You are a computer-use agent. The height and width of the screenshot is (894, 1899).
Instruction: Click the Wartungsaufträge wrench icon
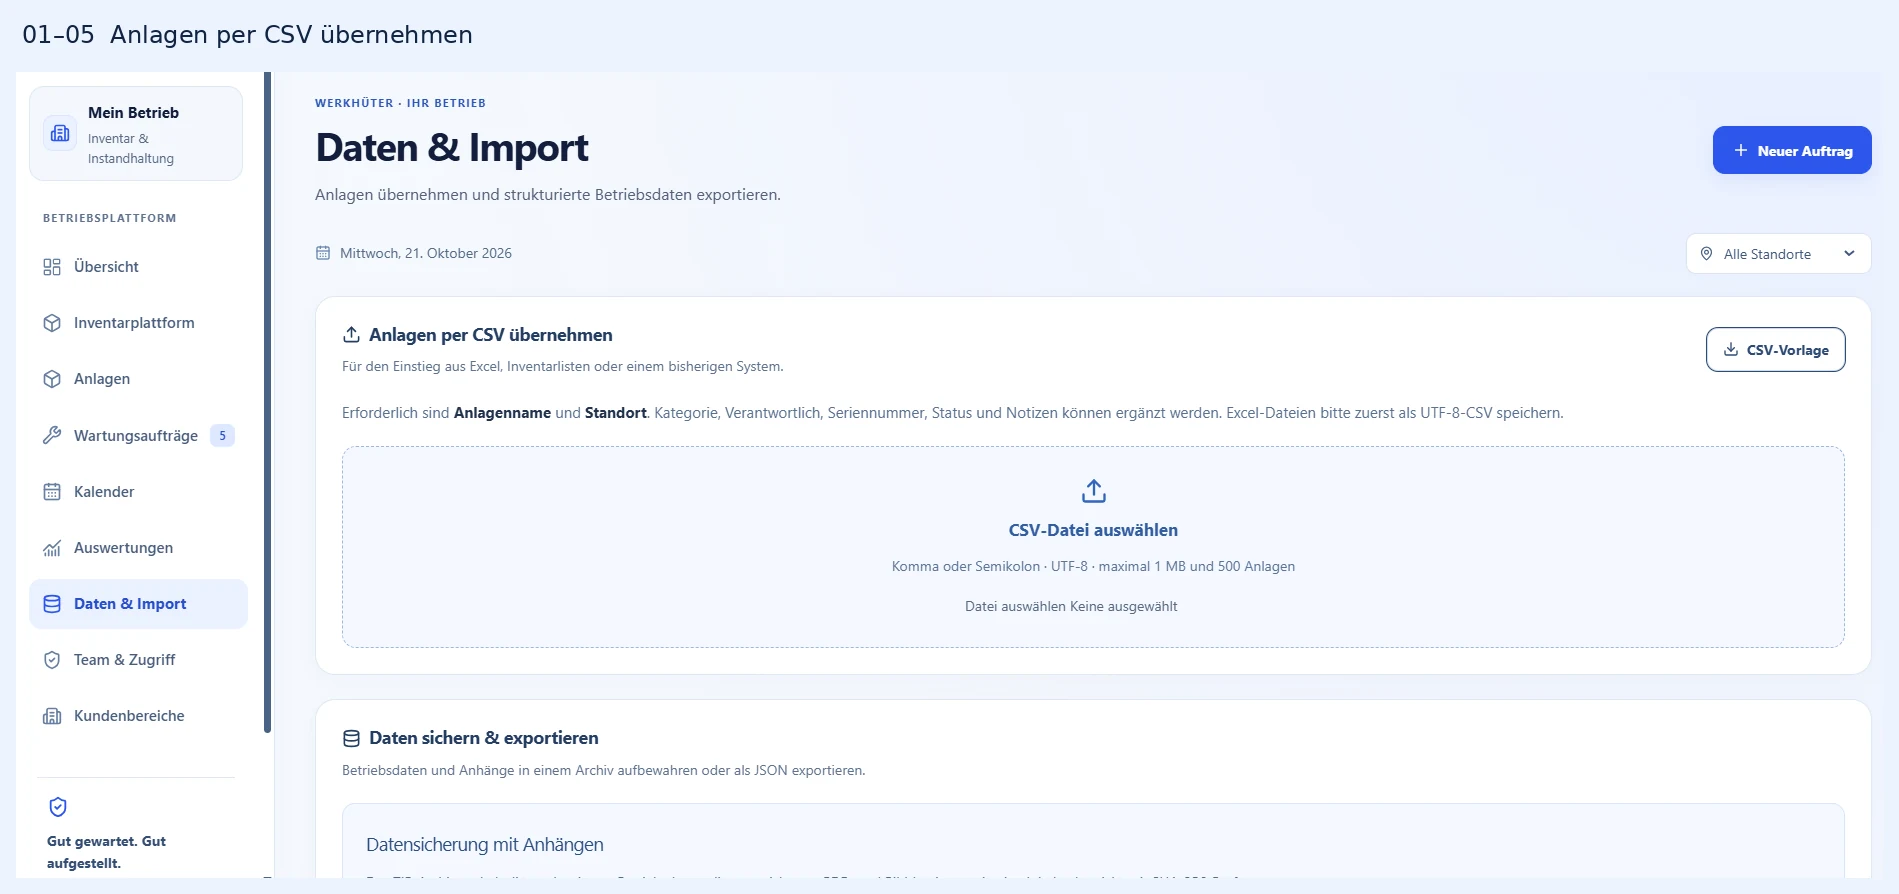tap(52, 435)
